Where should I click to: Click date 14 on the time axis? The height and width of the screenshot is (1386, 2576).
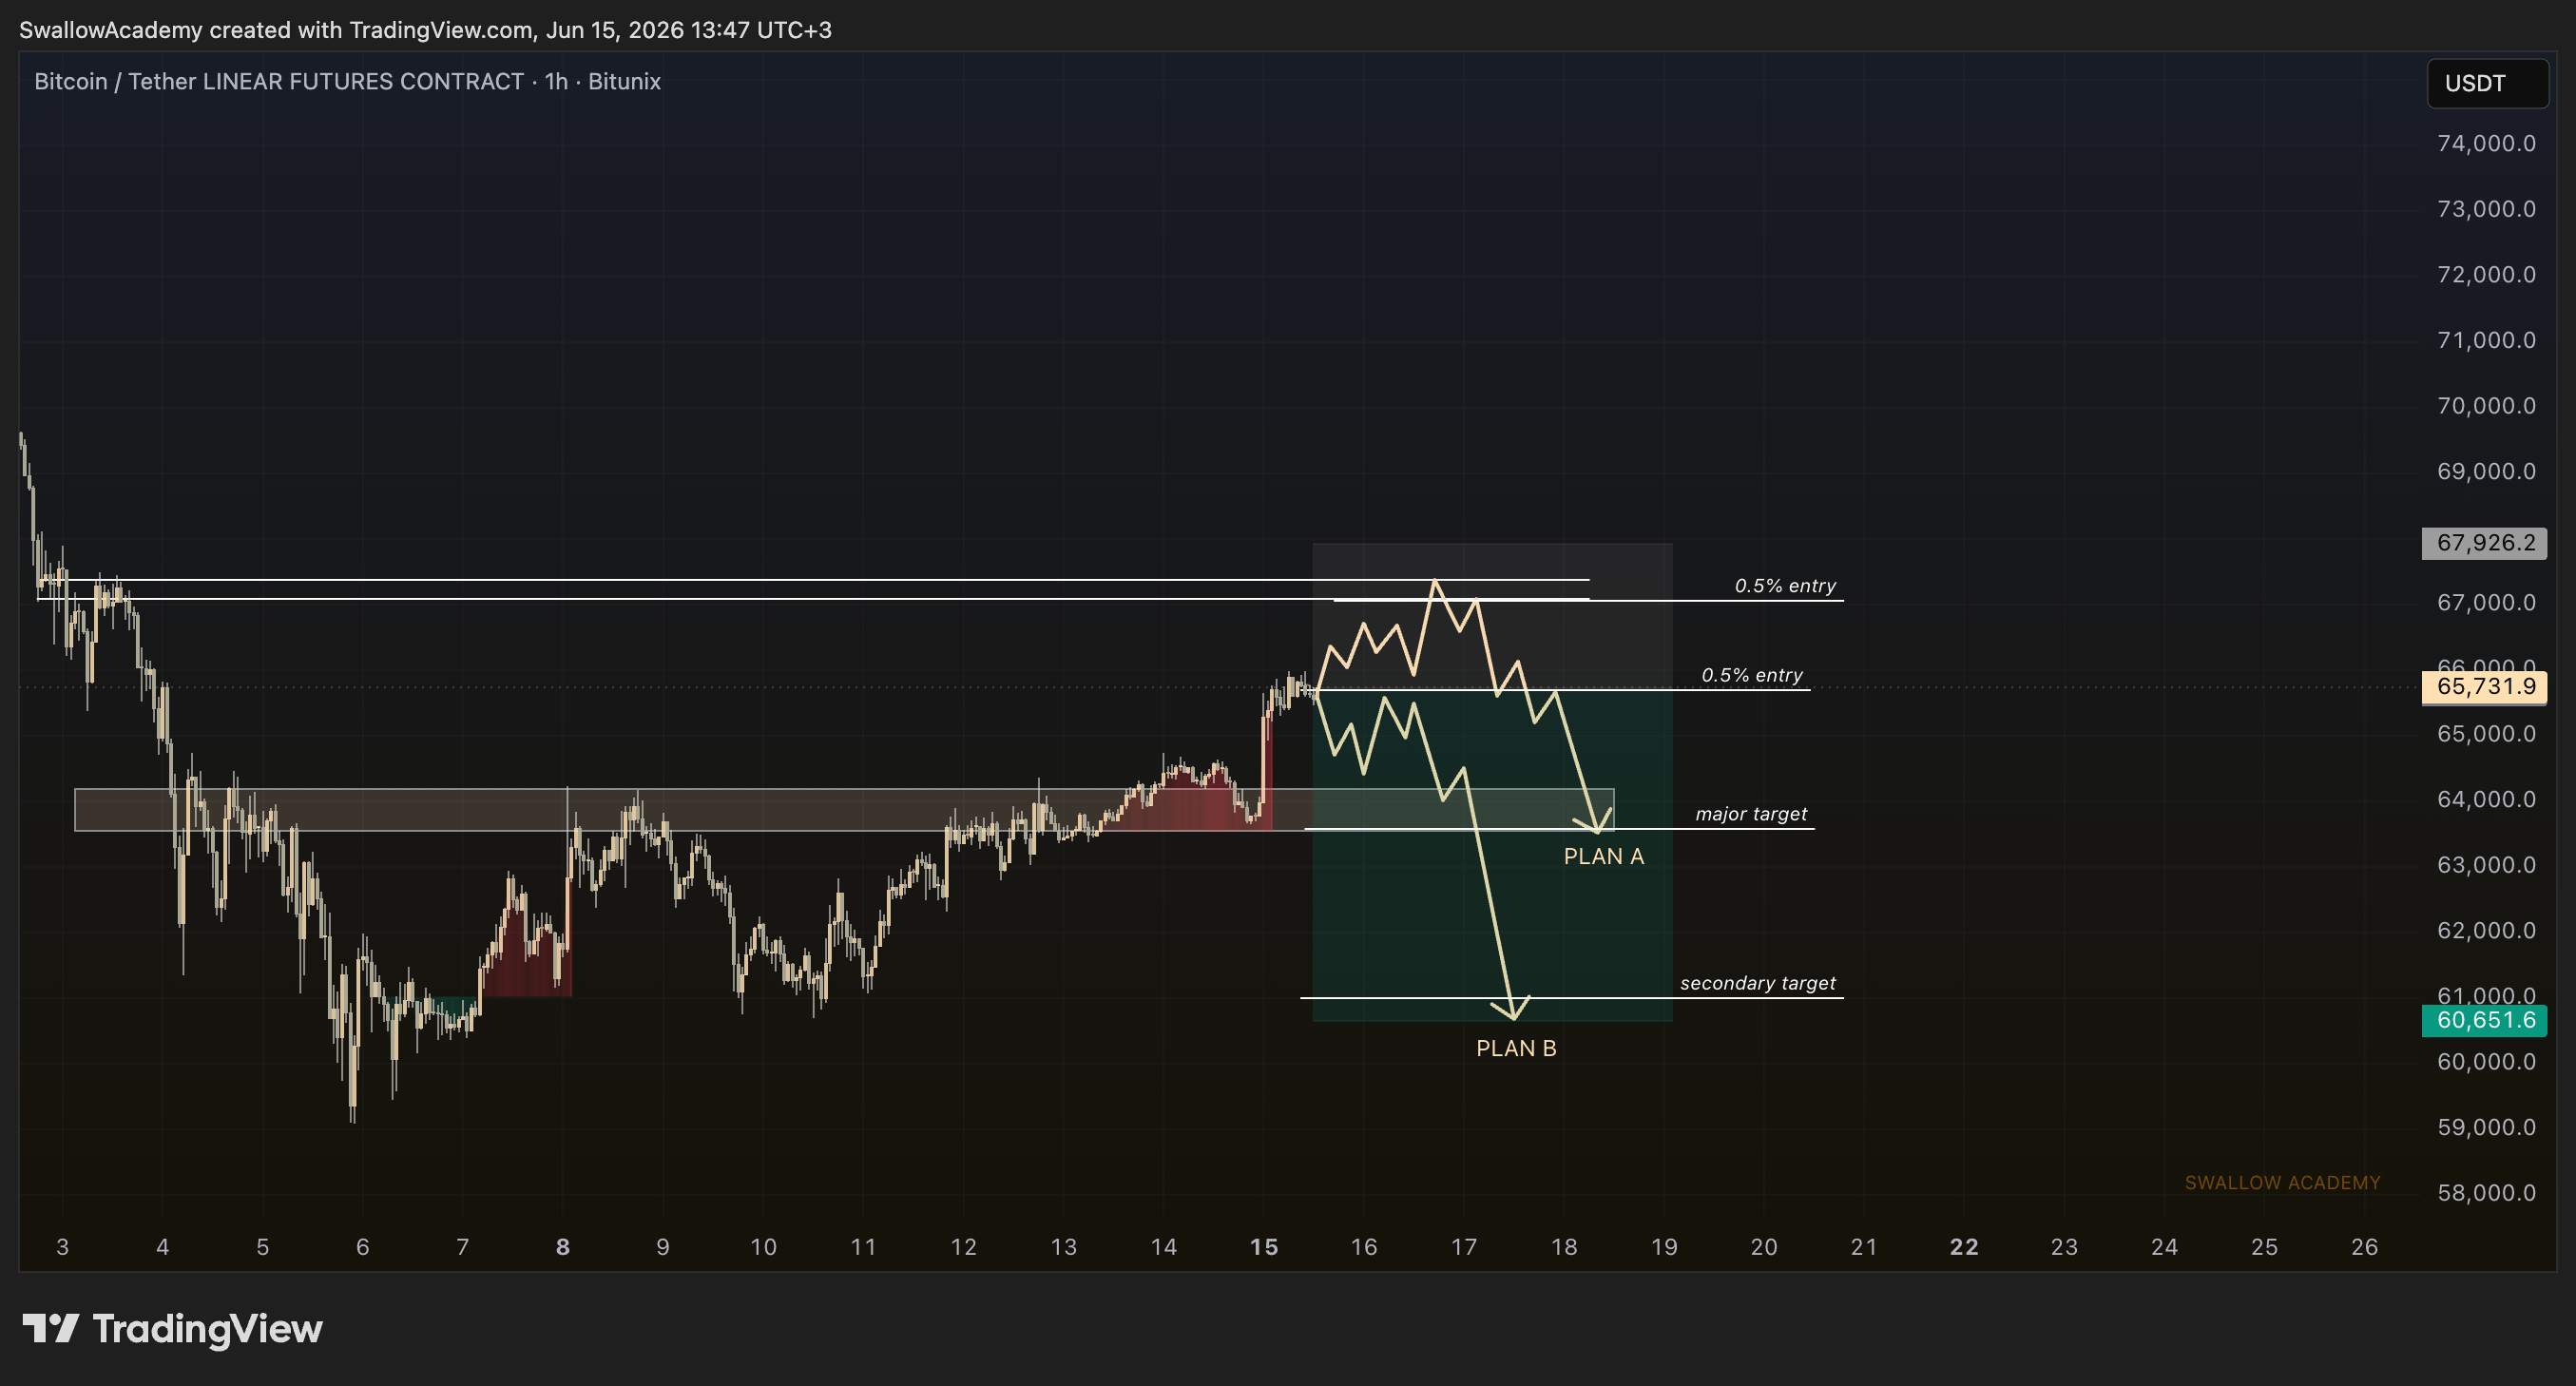[1164, 1247]
